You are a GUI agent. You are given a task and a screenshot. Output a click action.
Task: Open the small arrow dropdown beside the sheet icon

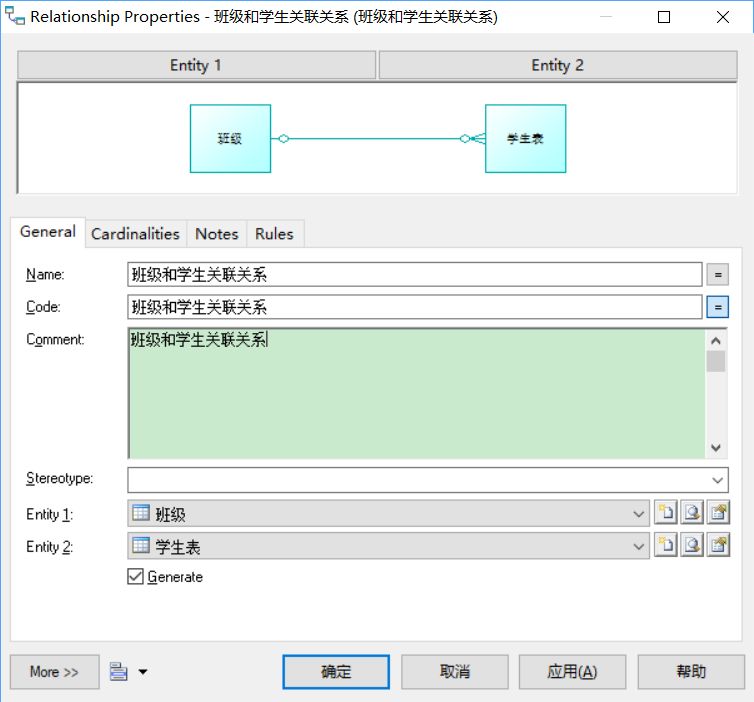143,672
